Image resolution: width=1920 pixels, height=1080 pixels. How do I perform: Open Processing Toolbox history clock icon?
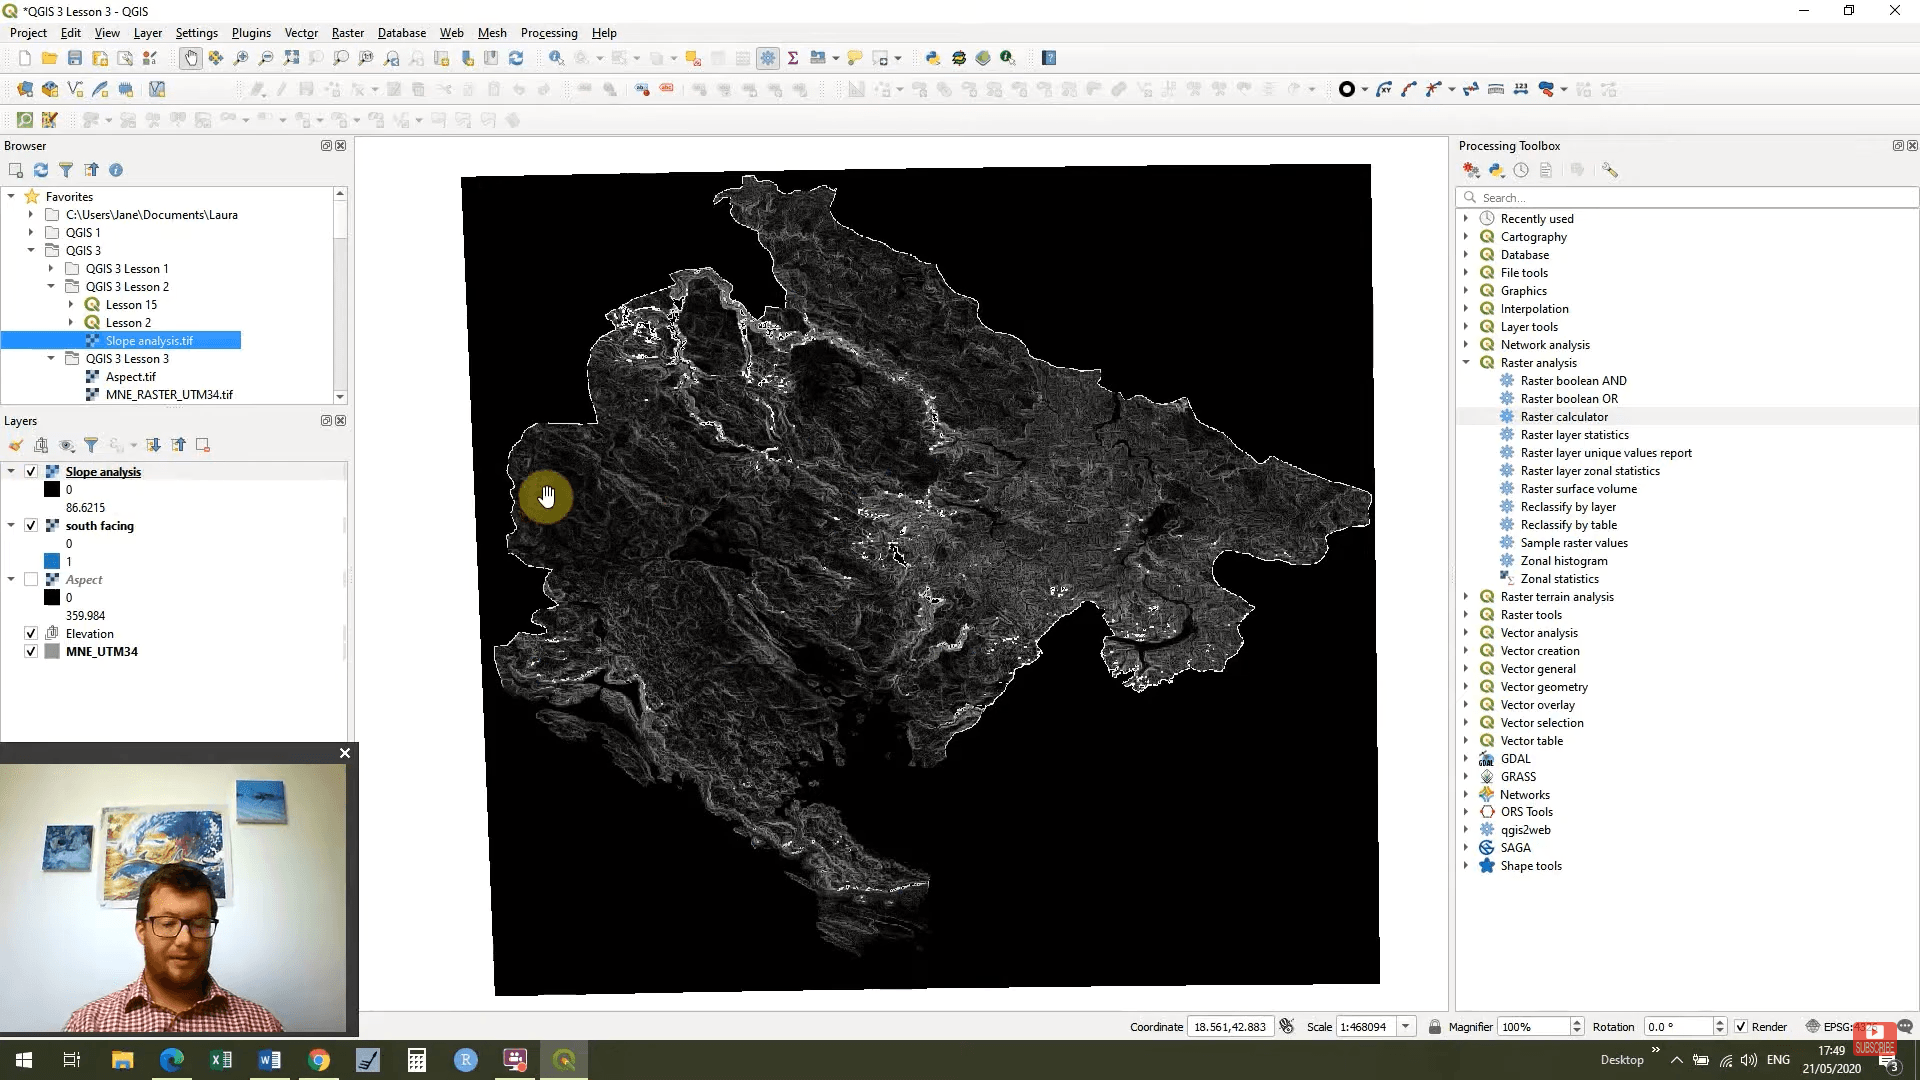click(x=1521, y=170)
